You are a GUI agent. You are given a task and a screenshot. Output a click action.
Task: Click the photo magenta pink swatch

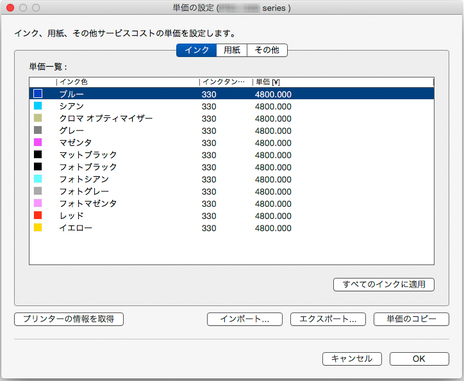click(x=38, y=203)
